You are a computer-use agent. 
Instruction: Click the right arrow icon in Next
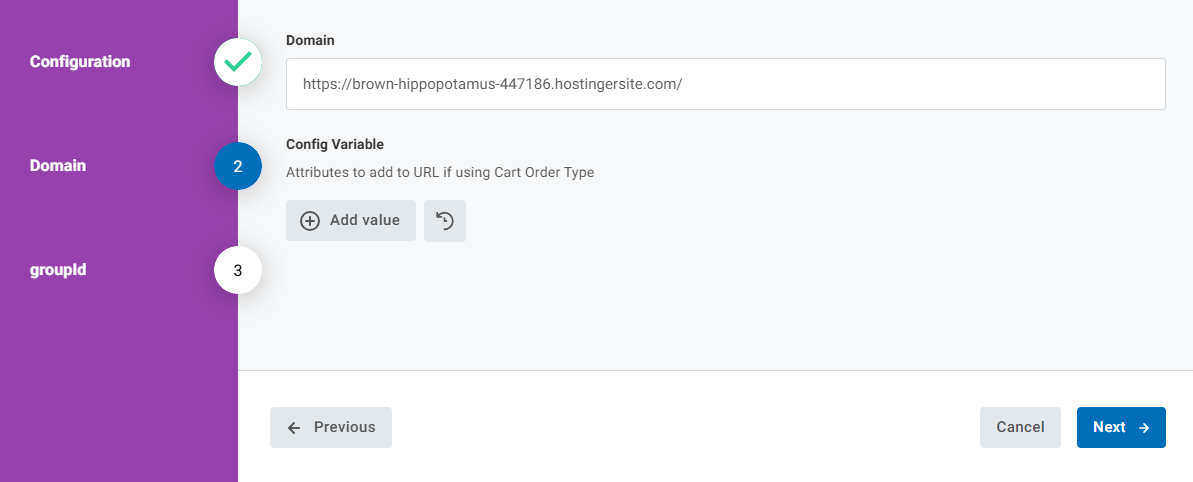click(1144, 427)
